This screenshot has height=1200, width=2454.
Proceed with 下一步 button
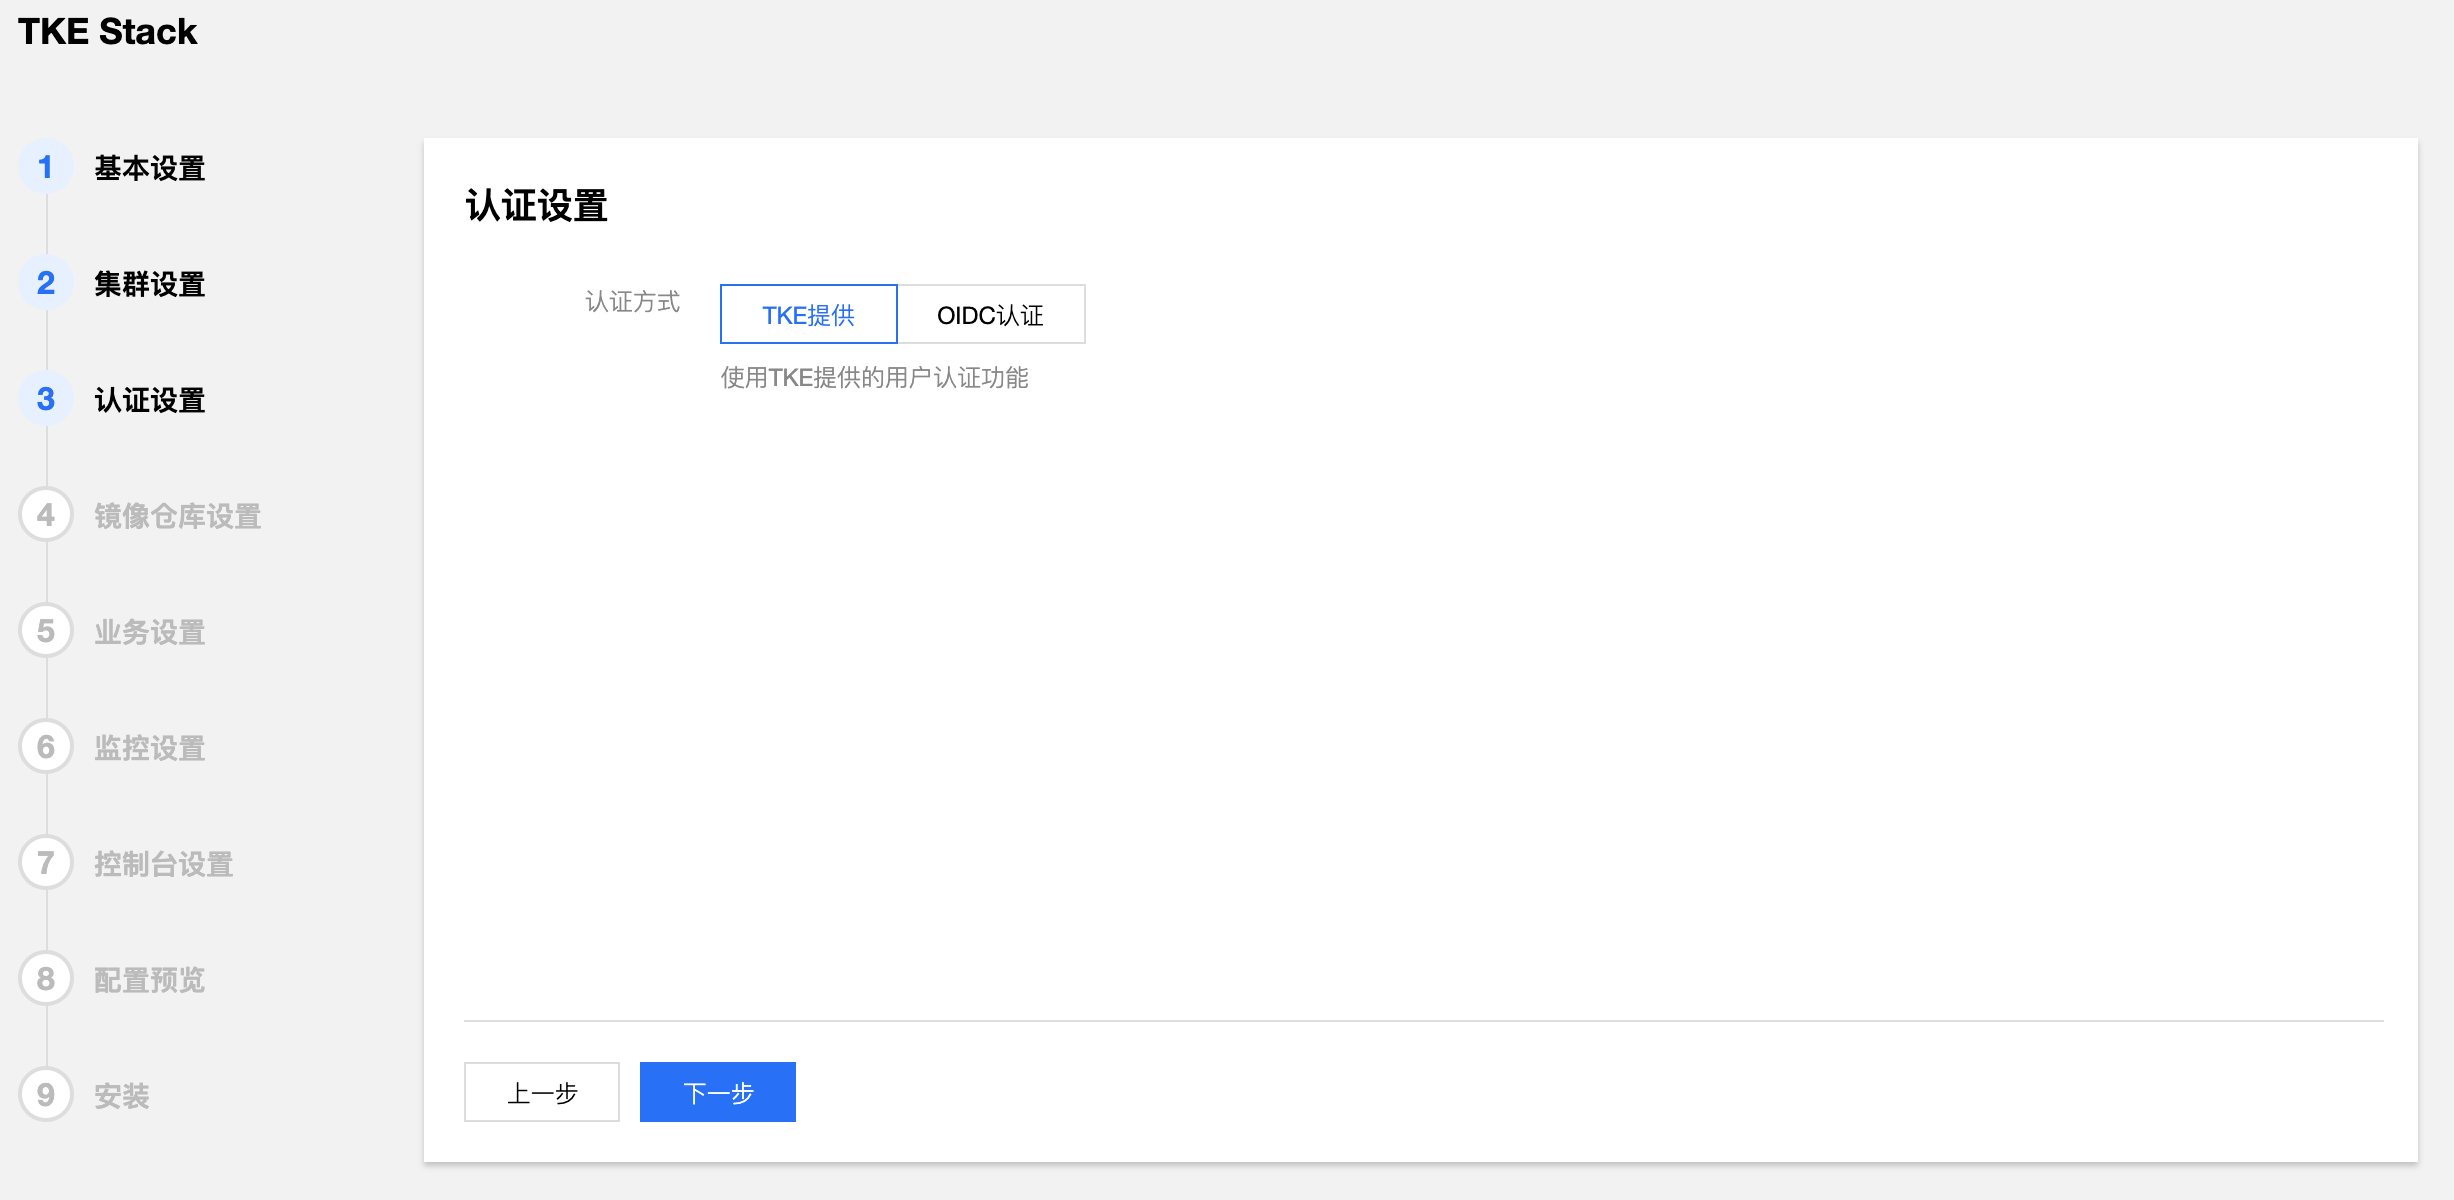[x=717, y=1092]
